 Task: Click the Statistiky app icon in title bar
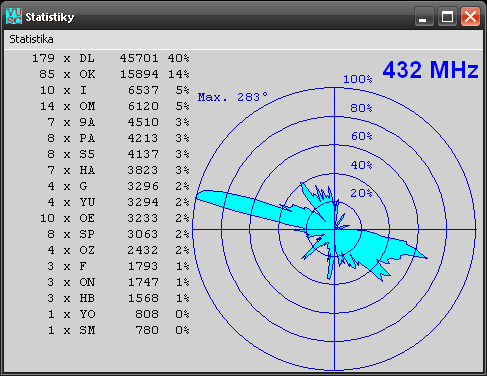pyautogui.click(x=14, y=17)
